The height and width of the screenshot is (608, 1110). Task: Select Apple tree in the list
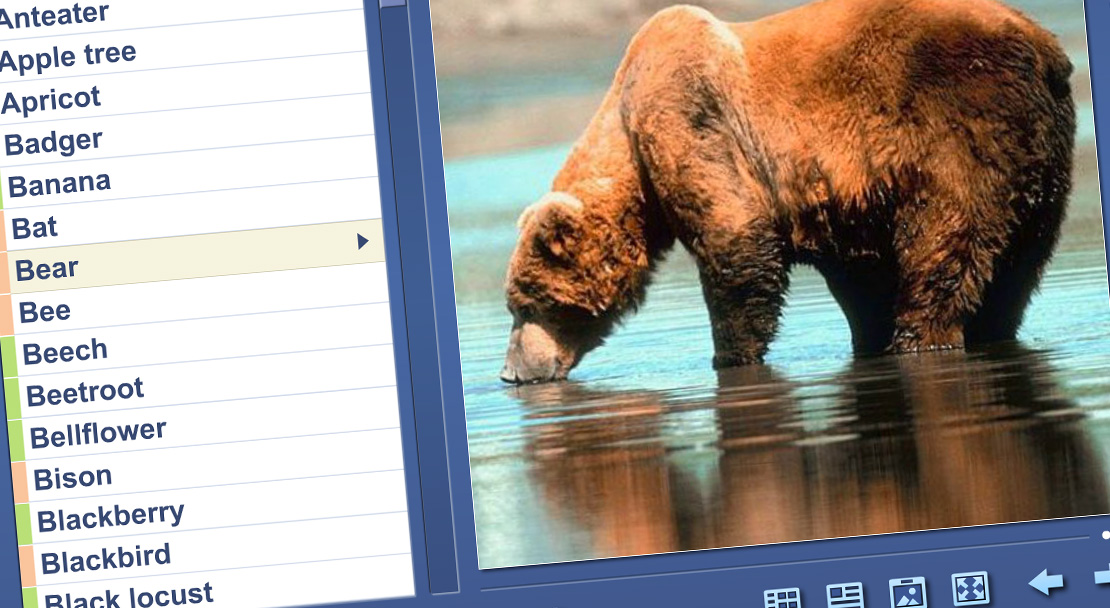[68, 57]
